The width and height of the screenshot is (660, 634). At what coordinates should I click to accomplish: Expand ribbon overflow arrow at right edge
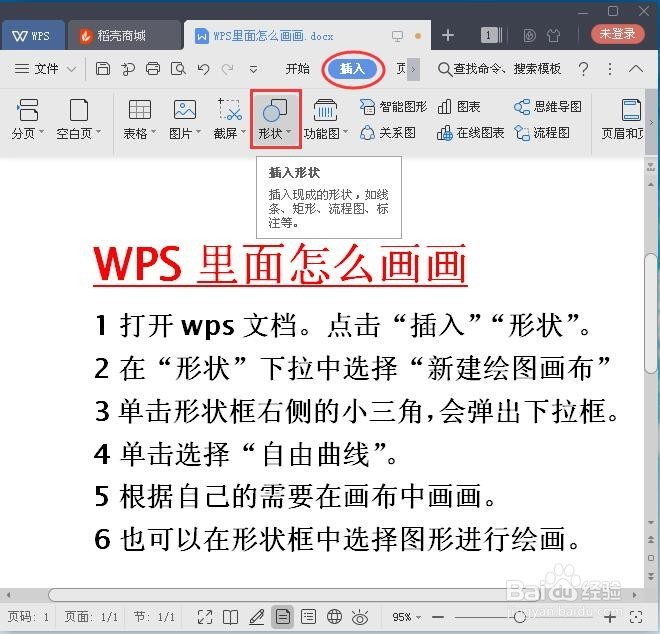coord(651,123)
